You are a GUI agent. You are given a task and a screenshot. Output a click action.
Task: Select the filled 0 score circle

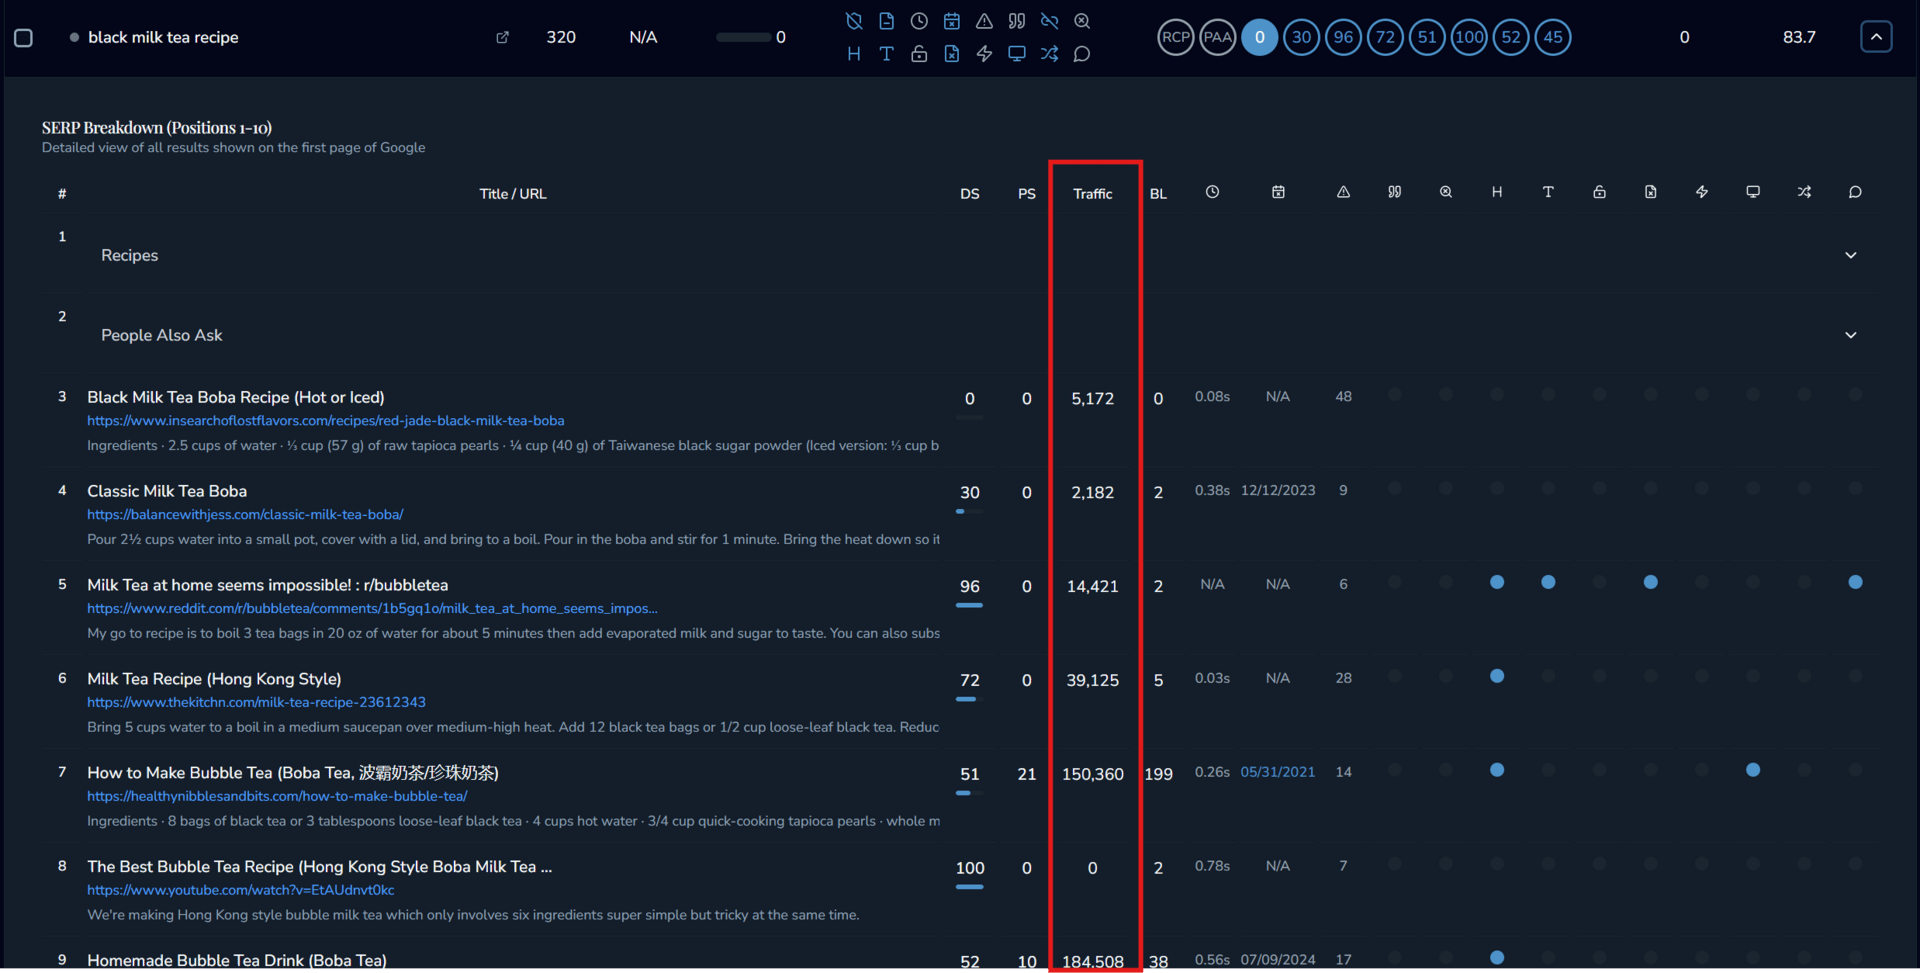point(1260,38)
